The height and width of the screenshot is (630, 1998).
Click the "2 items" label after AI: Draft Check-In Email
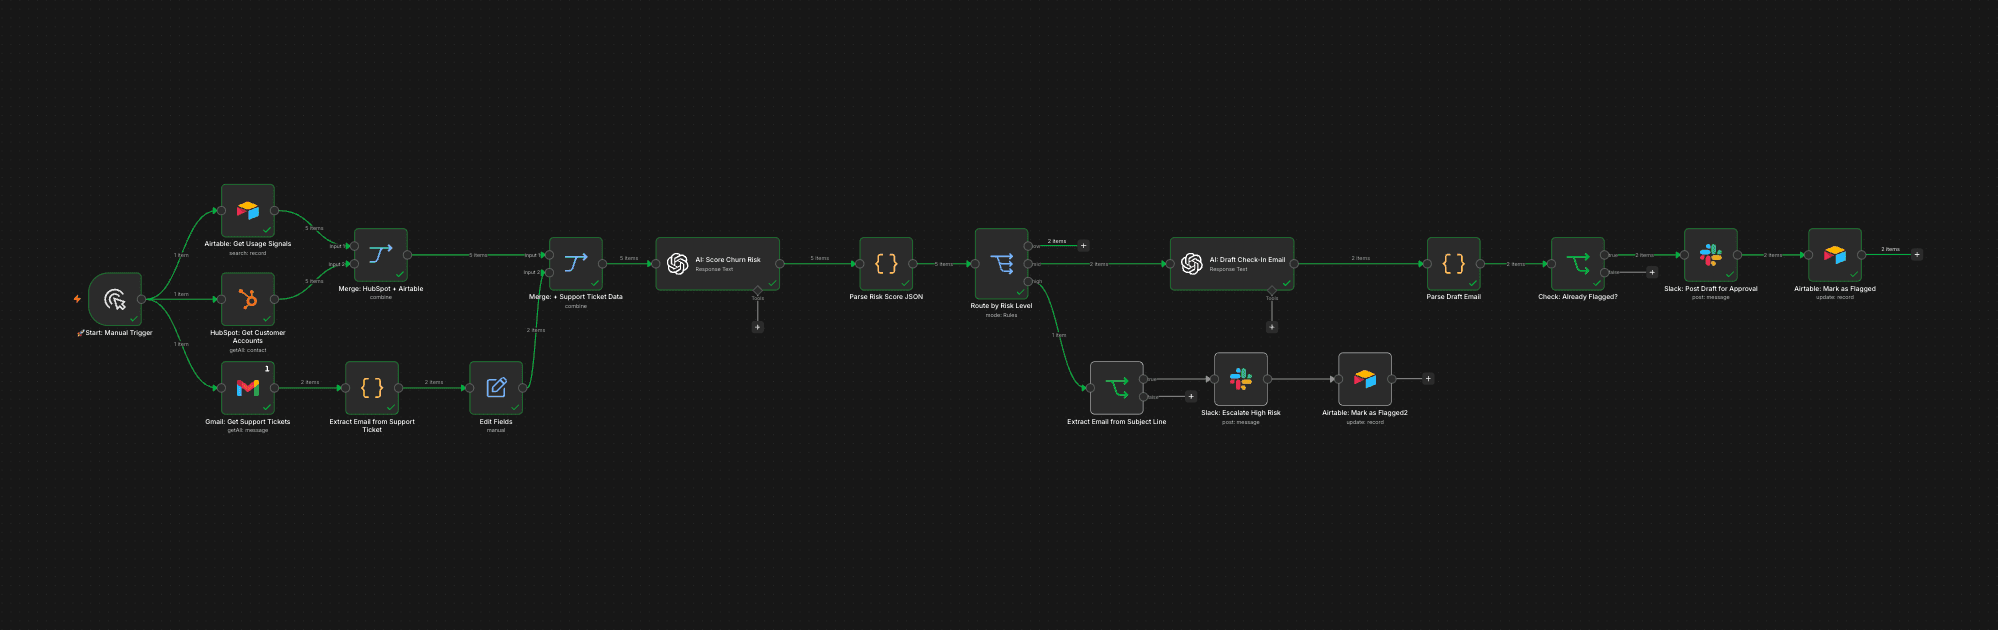(x=1361, y=258)
